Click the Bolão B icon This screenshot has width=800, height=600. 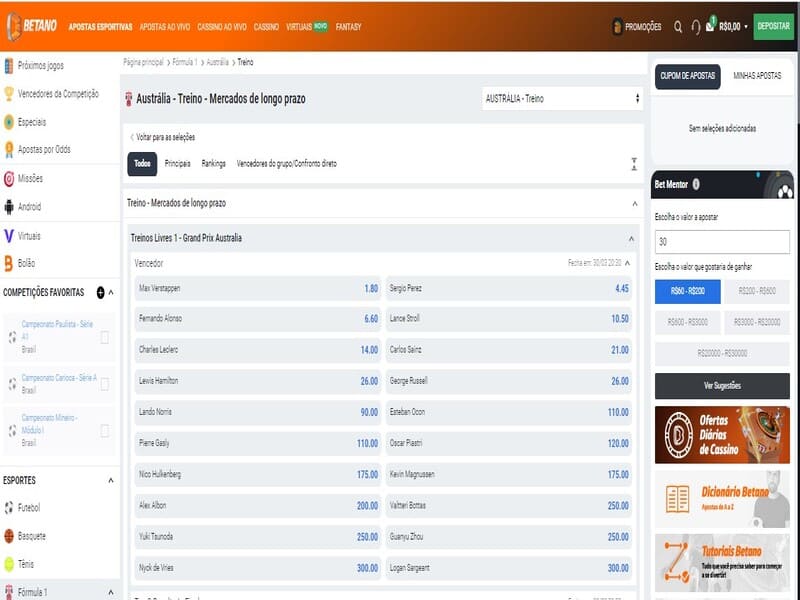[8, 263]
